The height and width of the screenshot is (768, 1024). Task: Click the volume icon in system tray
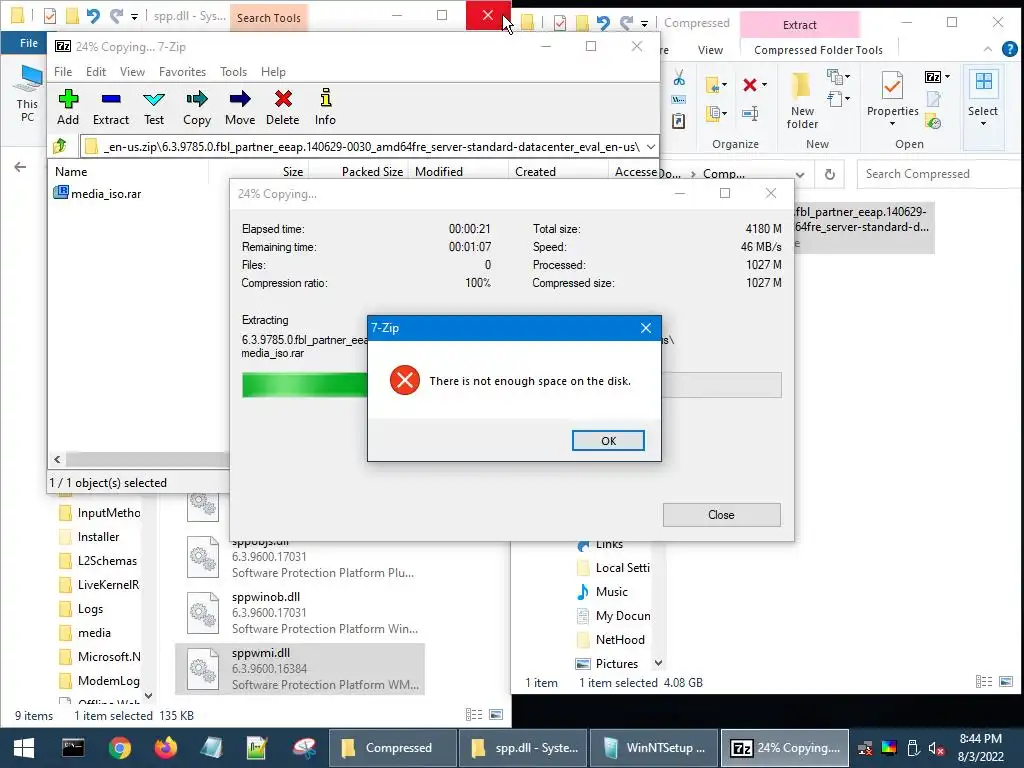pos(936,748)
